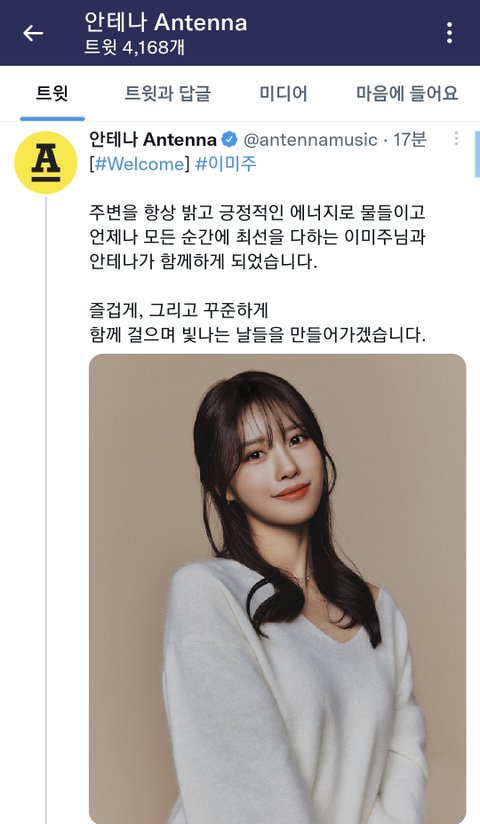Tap the tweet line starting 즐겁게, 그리고
Screen dimensions: 480x824
click(x=179, y=310)
